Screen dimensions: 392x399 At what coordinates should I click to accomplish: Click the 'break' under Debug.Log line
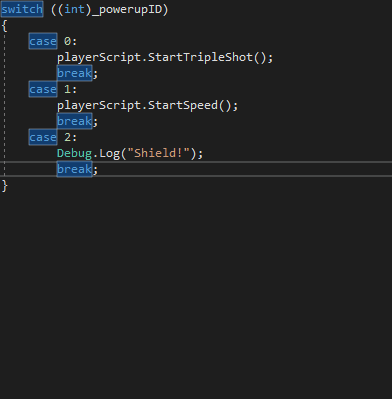click(74, 169)
